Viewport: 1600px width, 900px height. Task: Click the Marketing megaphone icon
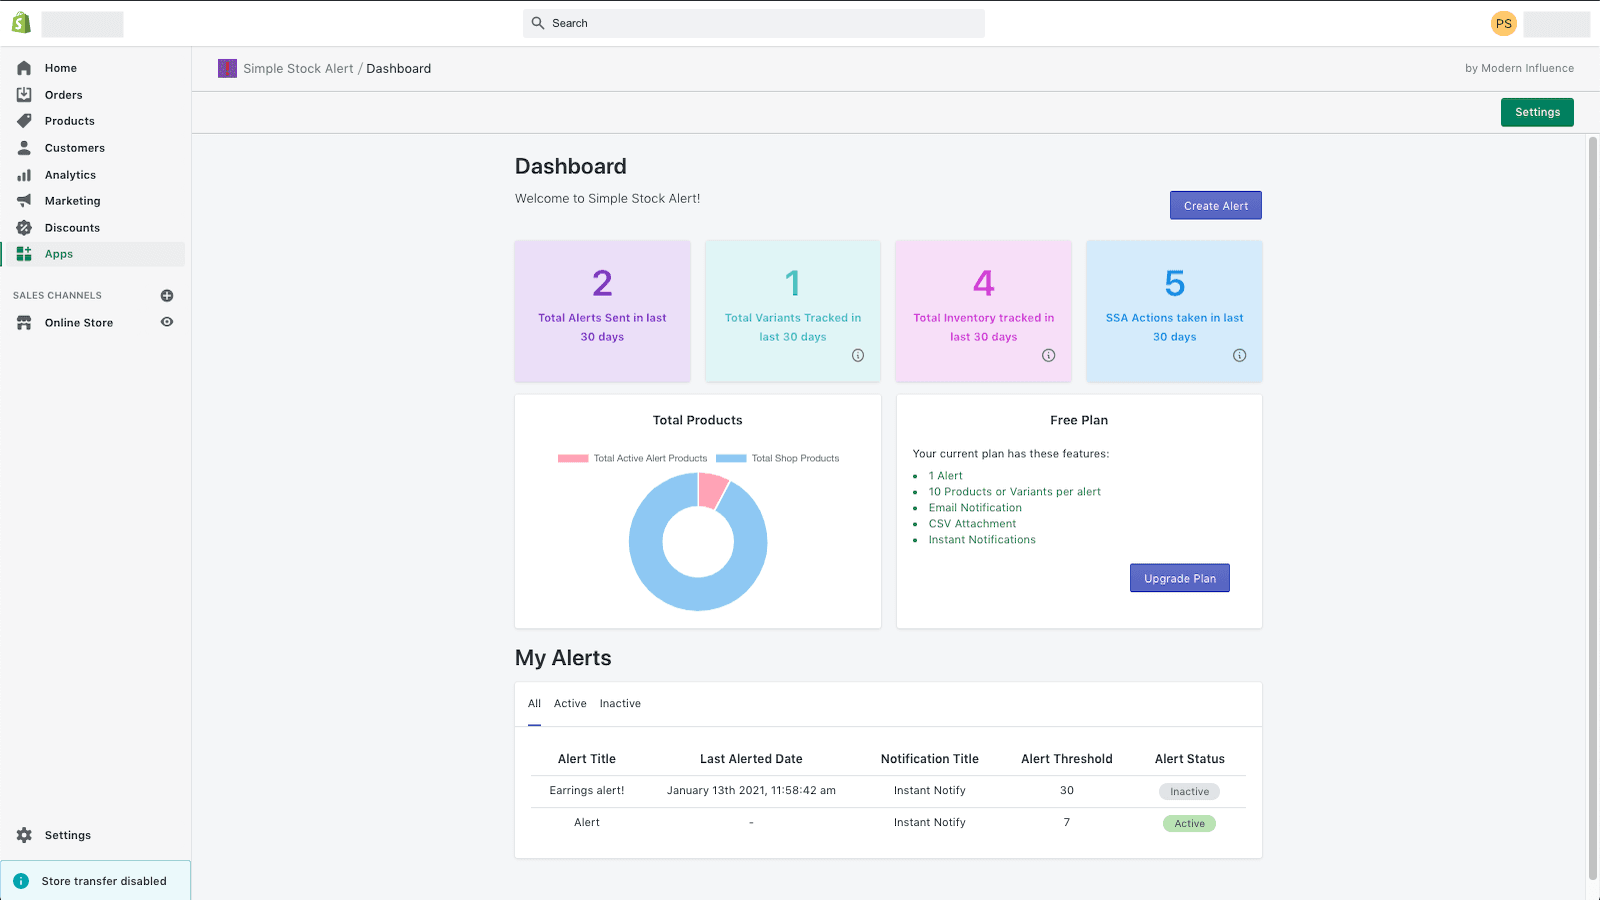(24, 200)
